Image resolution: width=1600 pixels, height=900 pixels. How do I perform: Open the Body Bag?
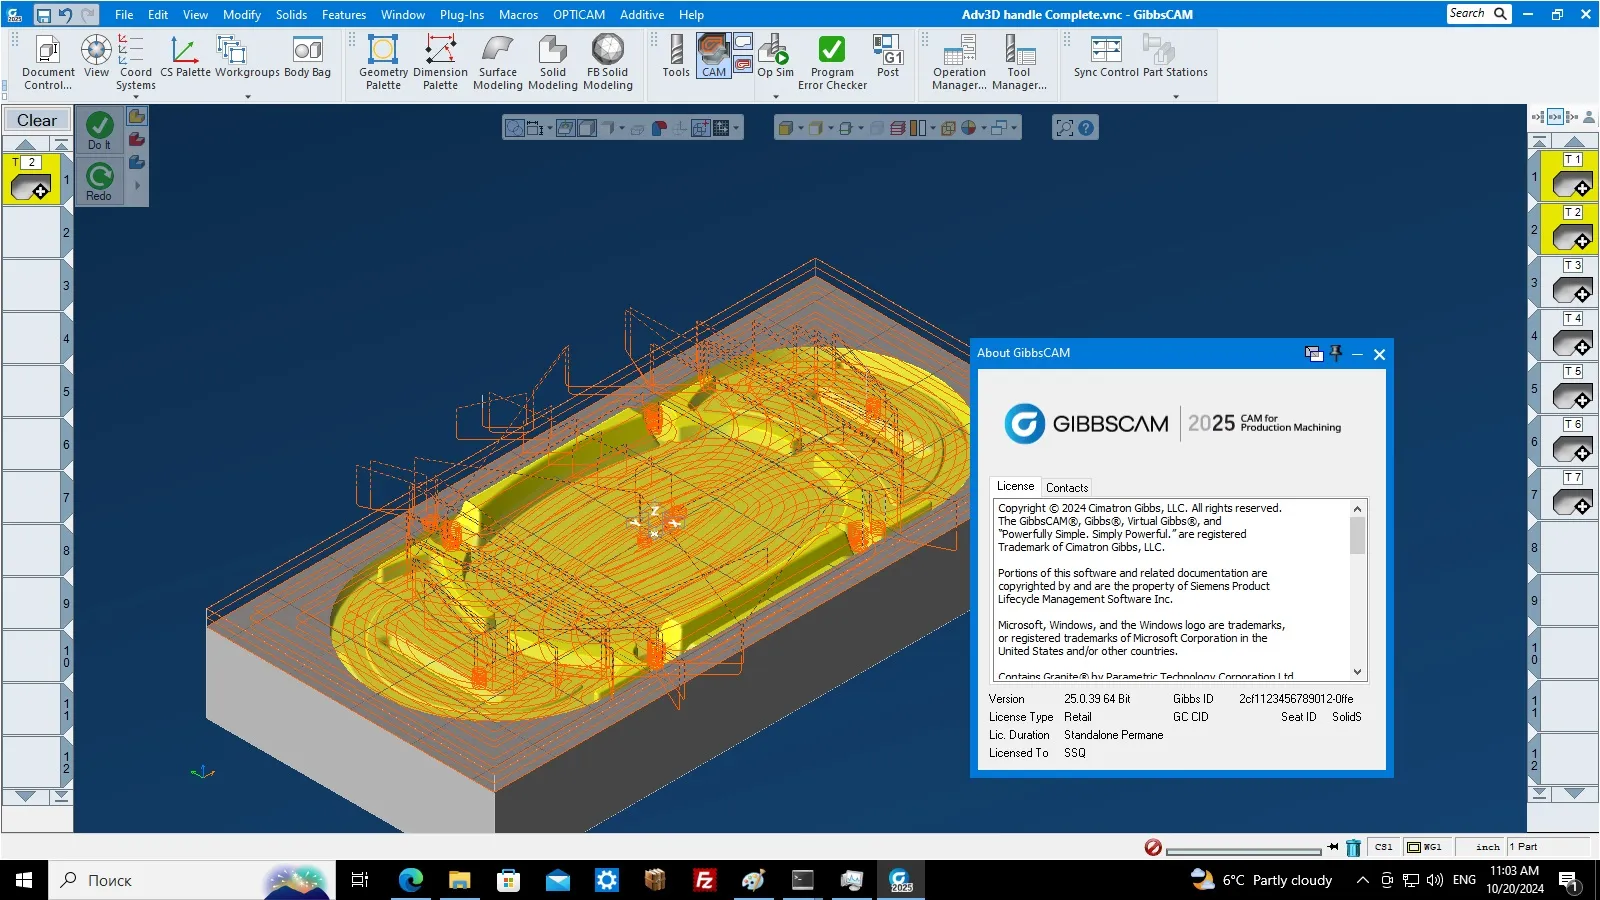(x=307, y=56)
